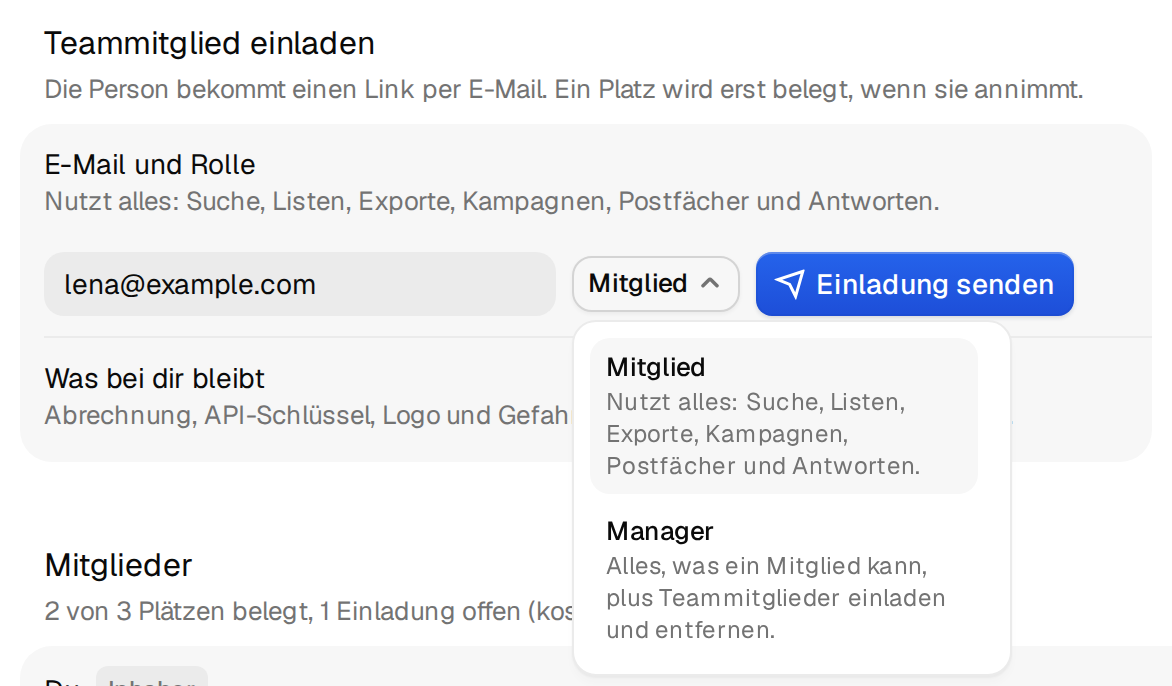Image resolution: width=1172 pixels, height=686 pixels.
Task: Click the paper plane icon on send button
Action: 790,284
